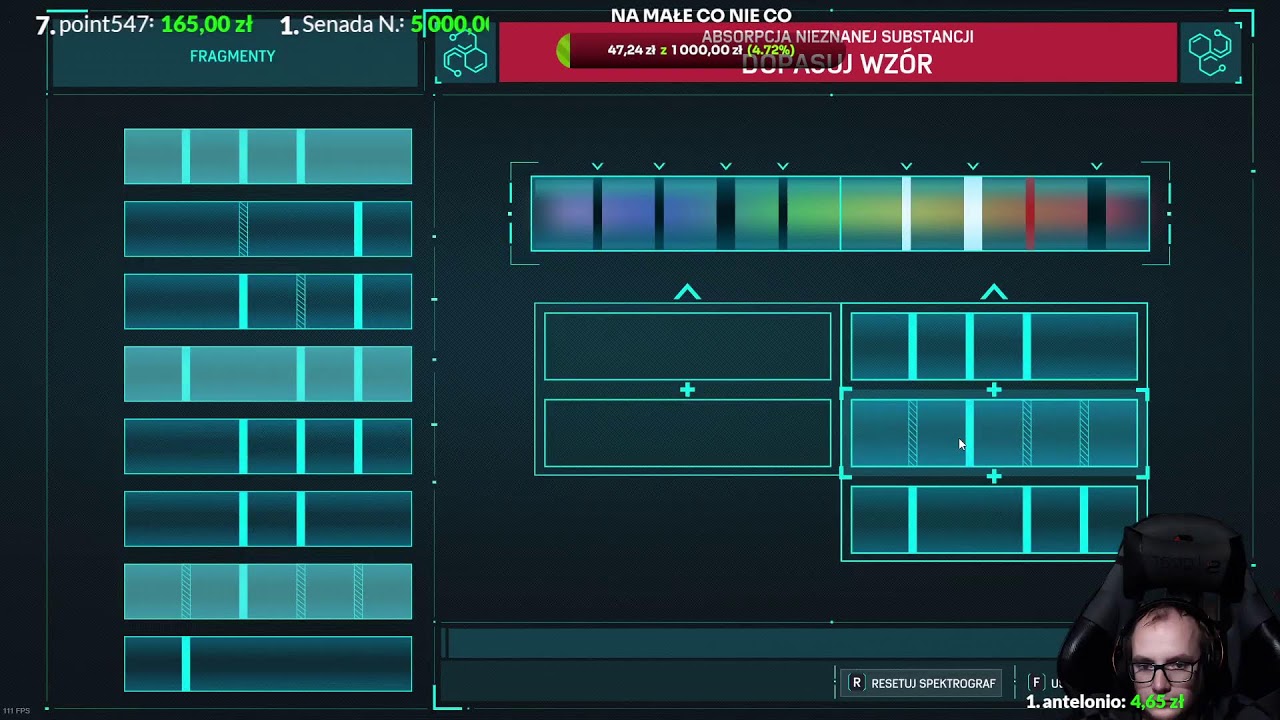Click the plus icon between the two empty slots
Image resolution: width=1280 pixels, height=720 pixels.
pyautogui.click(x=687, y=390)
